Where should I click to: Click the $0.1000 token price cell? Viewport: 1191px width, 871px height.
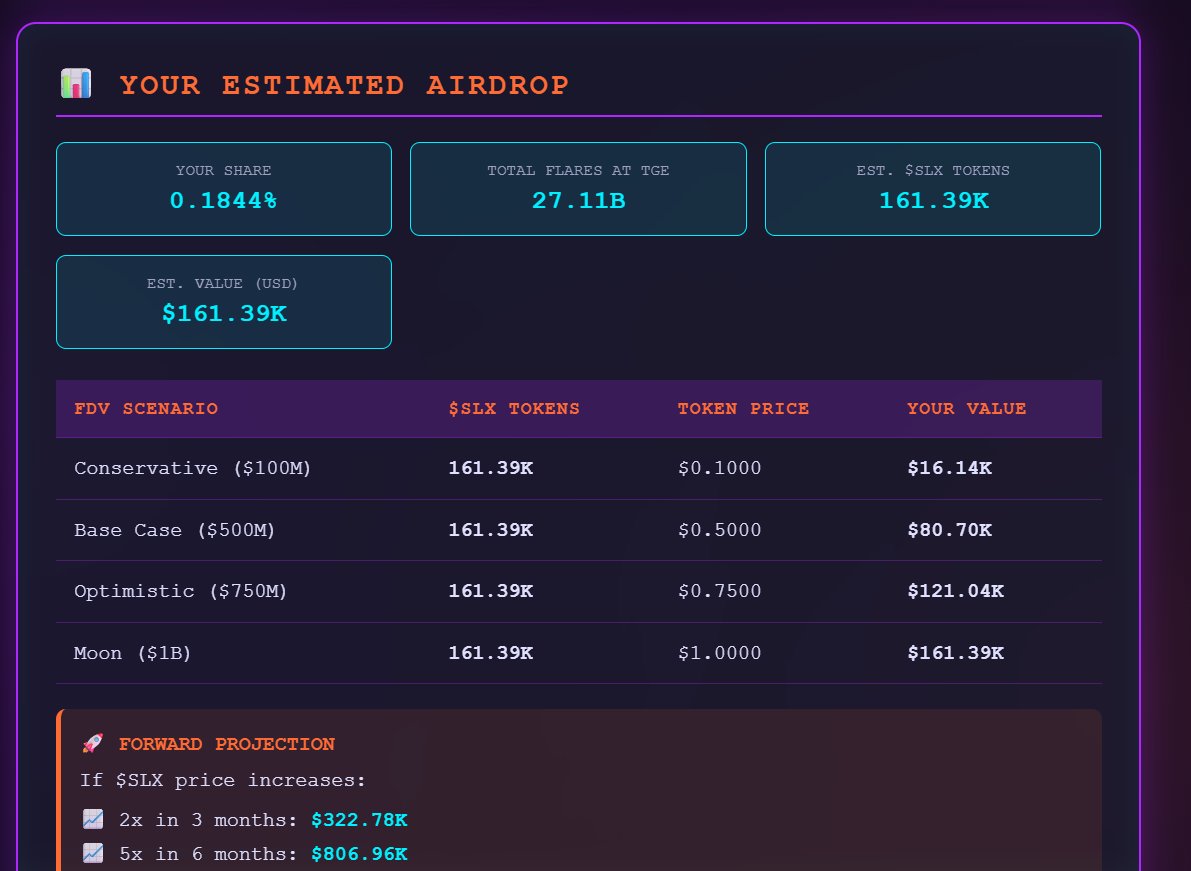(x=719, y=468)
